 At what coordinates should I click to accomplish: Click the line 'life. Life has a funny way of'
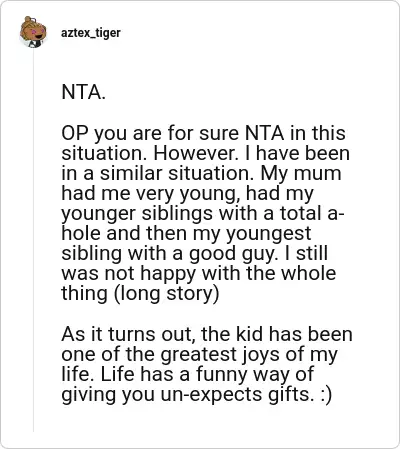click(187, 374)
